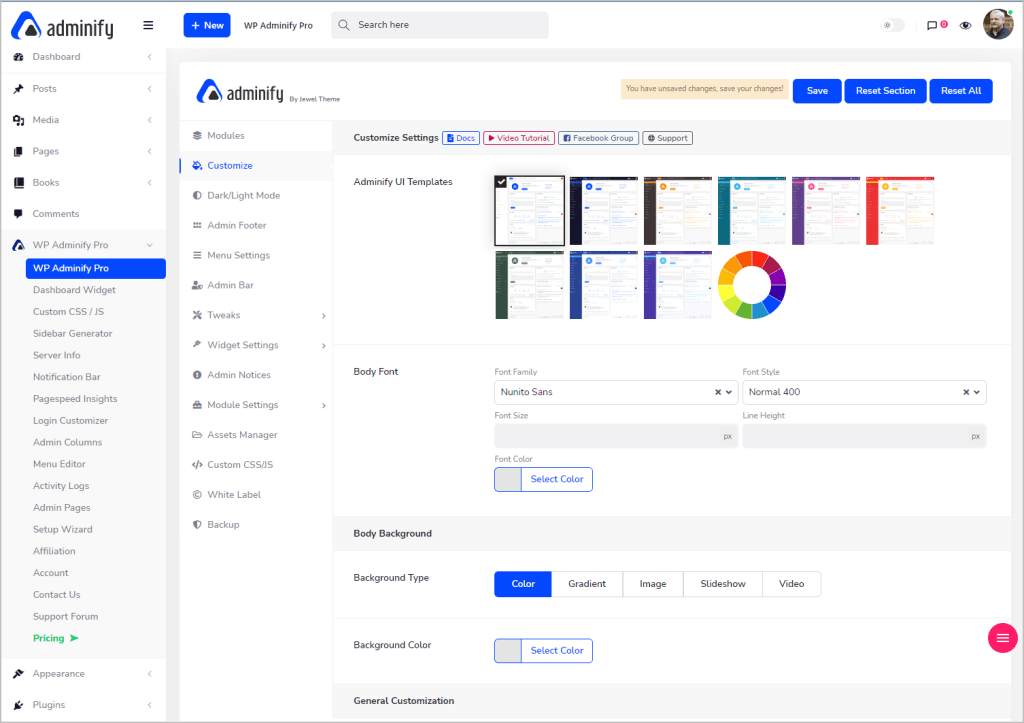Click the hamburger menu collapse icon
Viewport: 1024px width, 723px height.
point(148,25)
